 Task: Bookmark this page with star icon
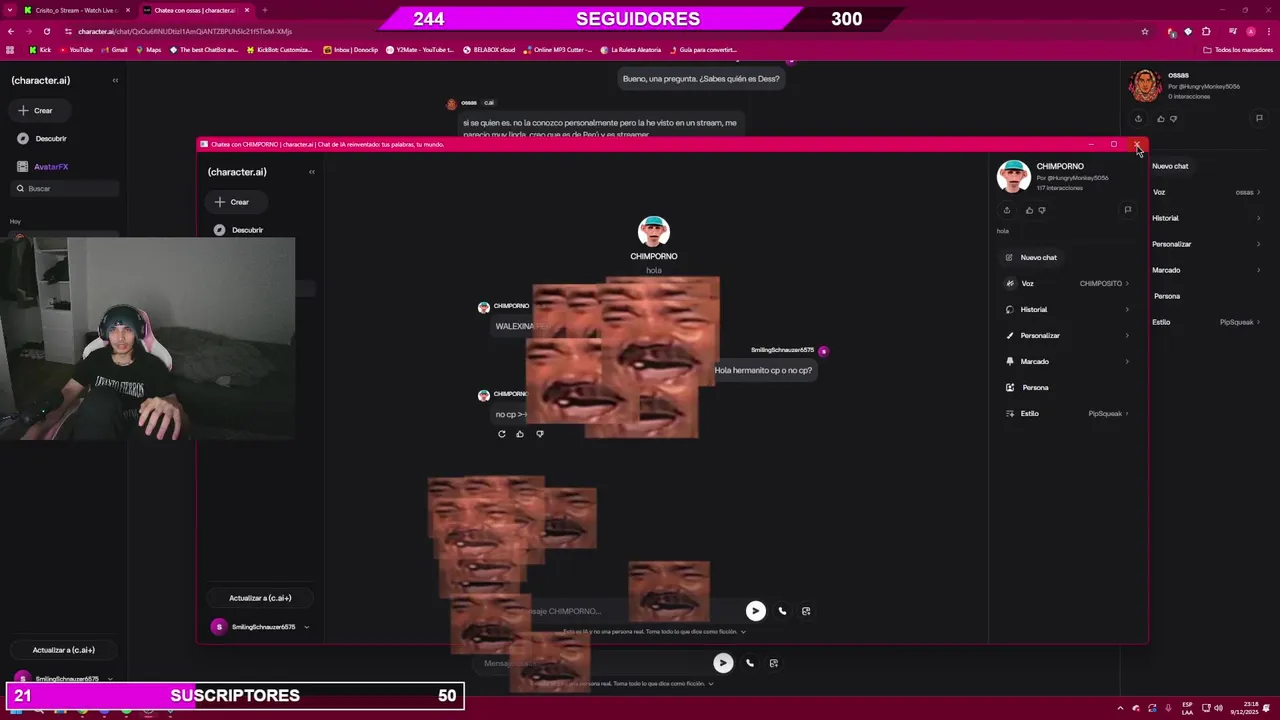point(1145,31)
